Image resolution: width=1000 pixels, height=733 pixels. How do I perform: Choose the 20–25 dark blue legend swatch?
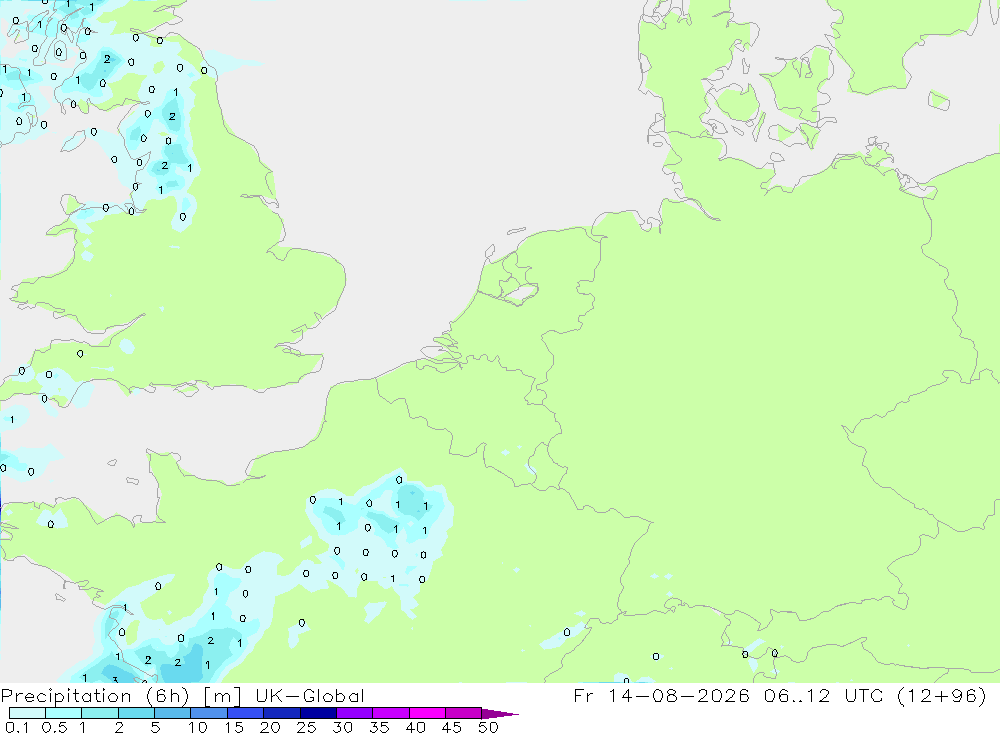click(282, 713)
